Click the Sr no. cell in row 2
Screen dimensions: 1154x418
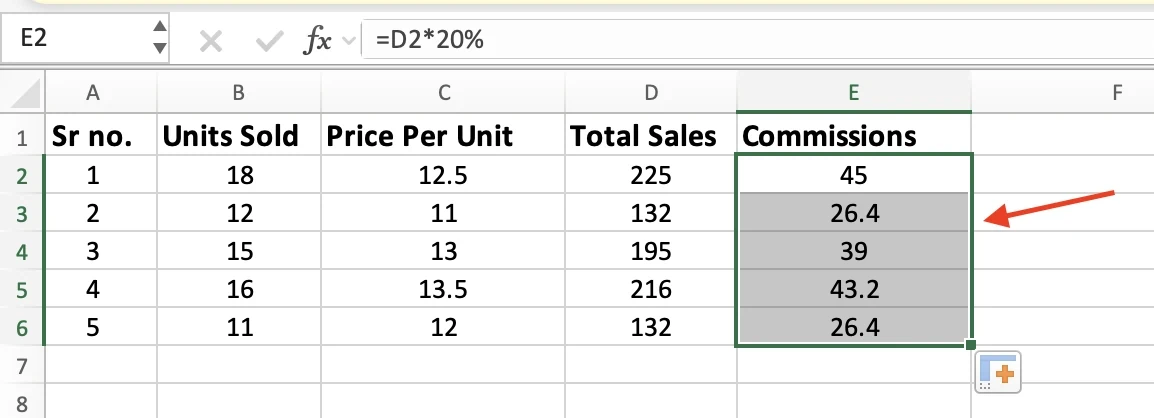point(101,175)
